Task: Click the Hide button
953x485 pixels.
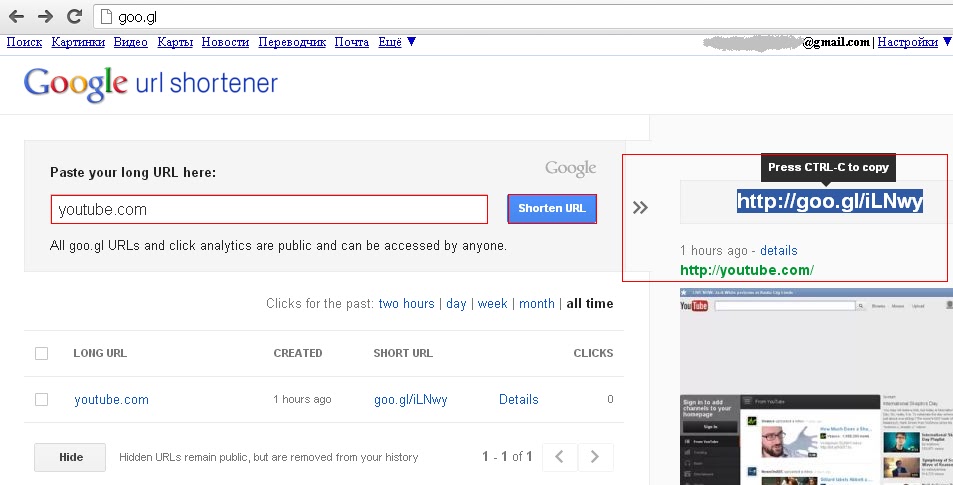Action: [70, 457]
